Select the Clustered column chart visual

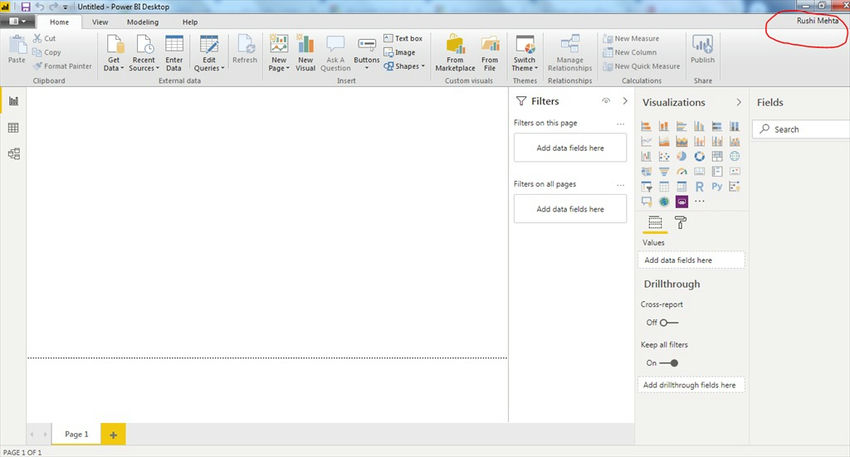coord(699,126)
